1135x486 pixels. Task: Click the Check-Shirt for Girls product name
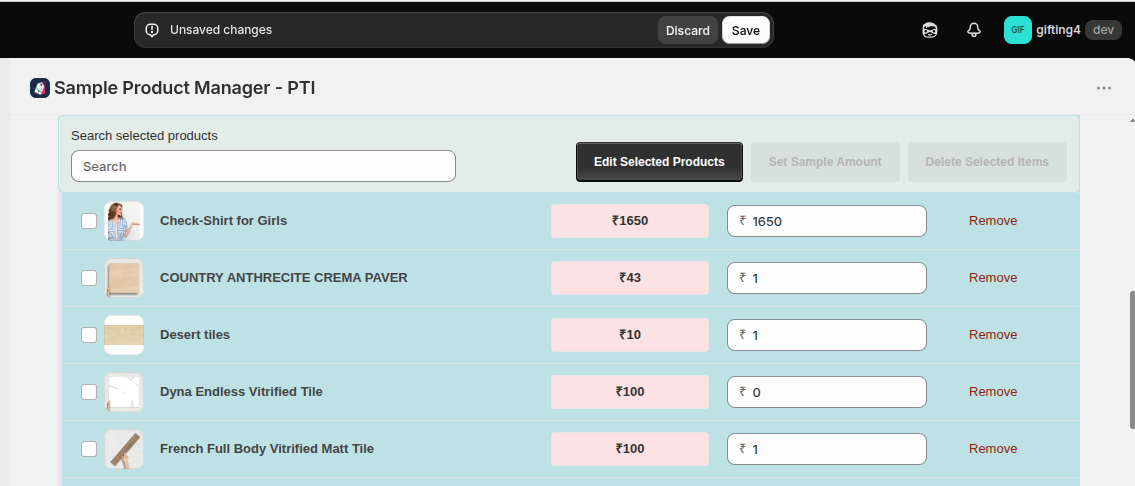[x=223, y=221]
